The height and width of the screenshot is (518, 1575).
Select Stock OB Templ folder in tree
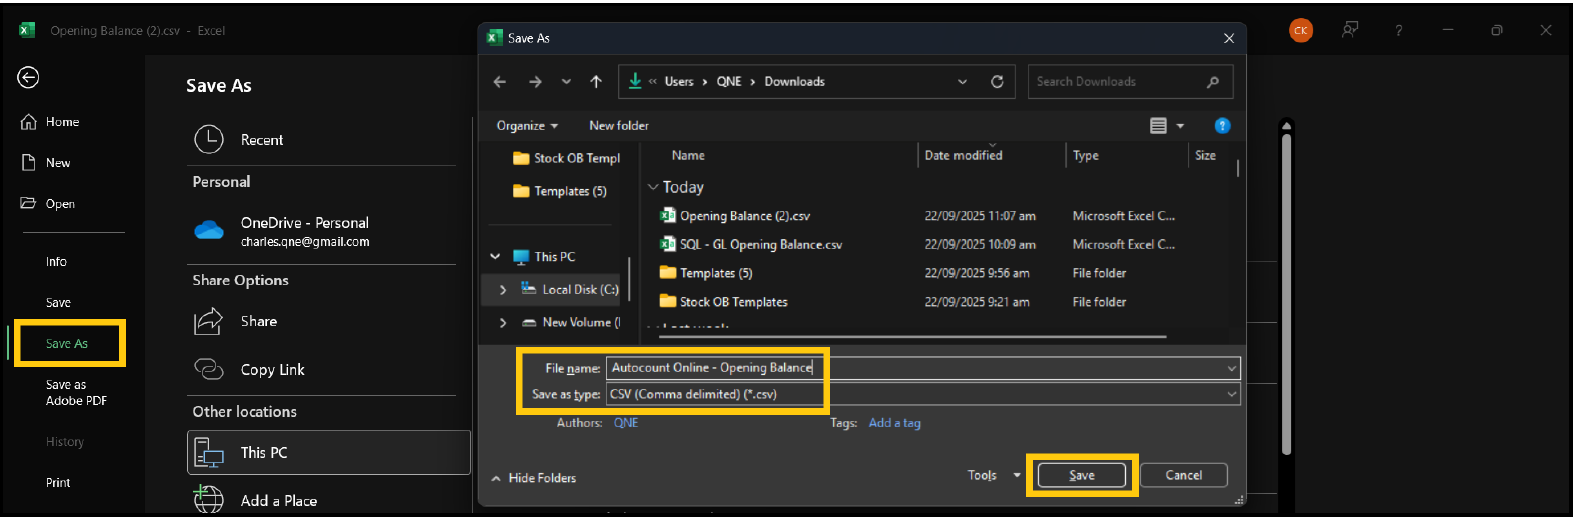[x=566, y=158]
